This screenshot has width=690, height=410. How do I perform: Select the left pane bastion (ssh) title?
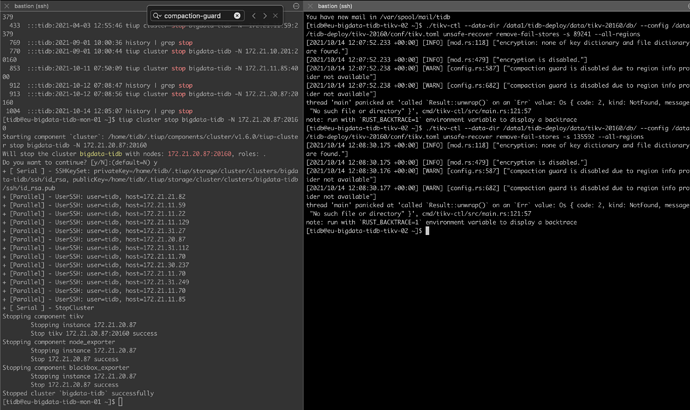point(32,6)
